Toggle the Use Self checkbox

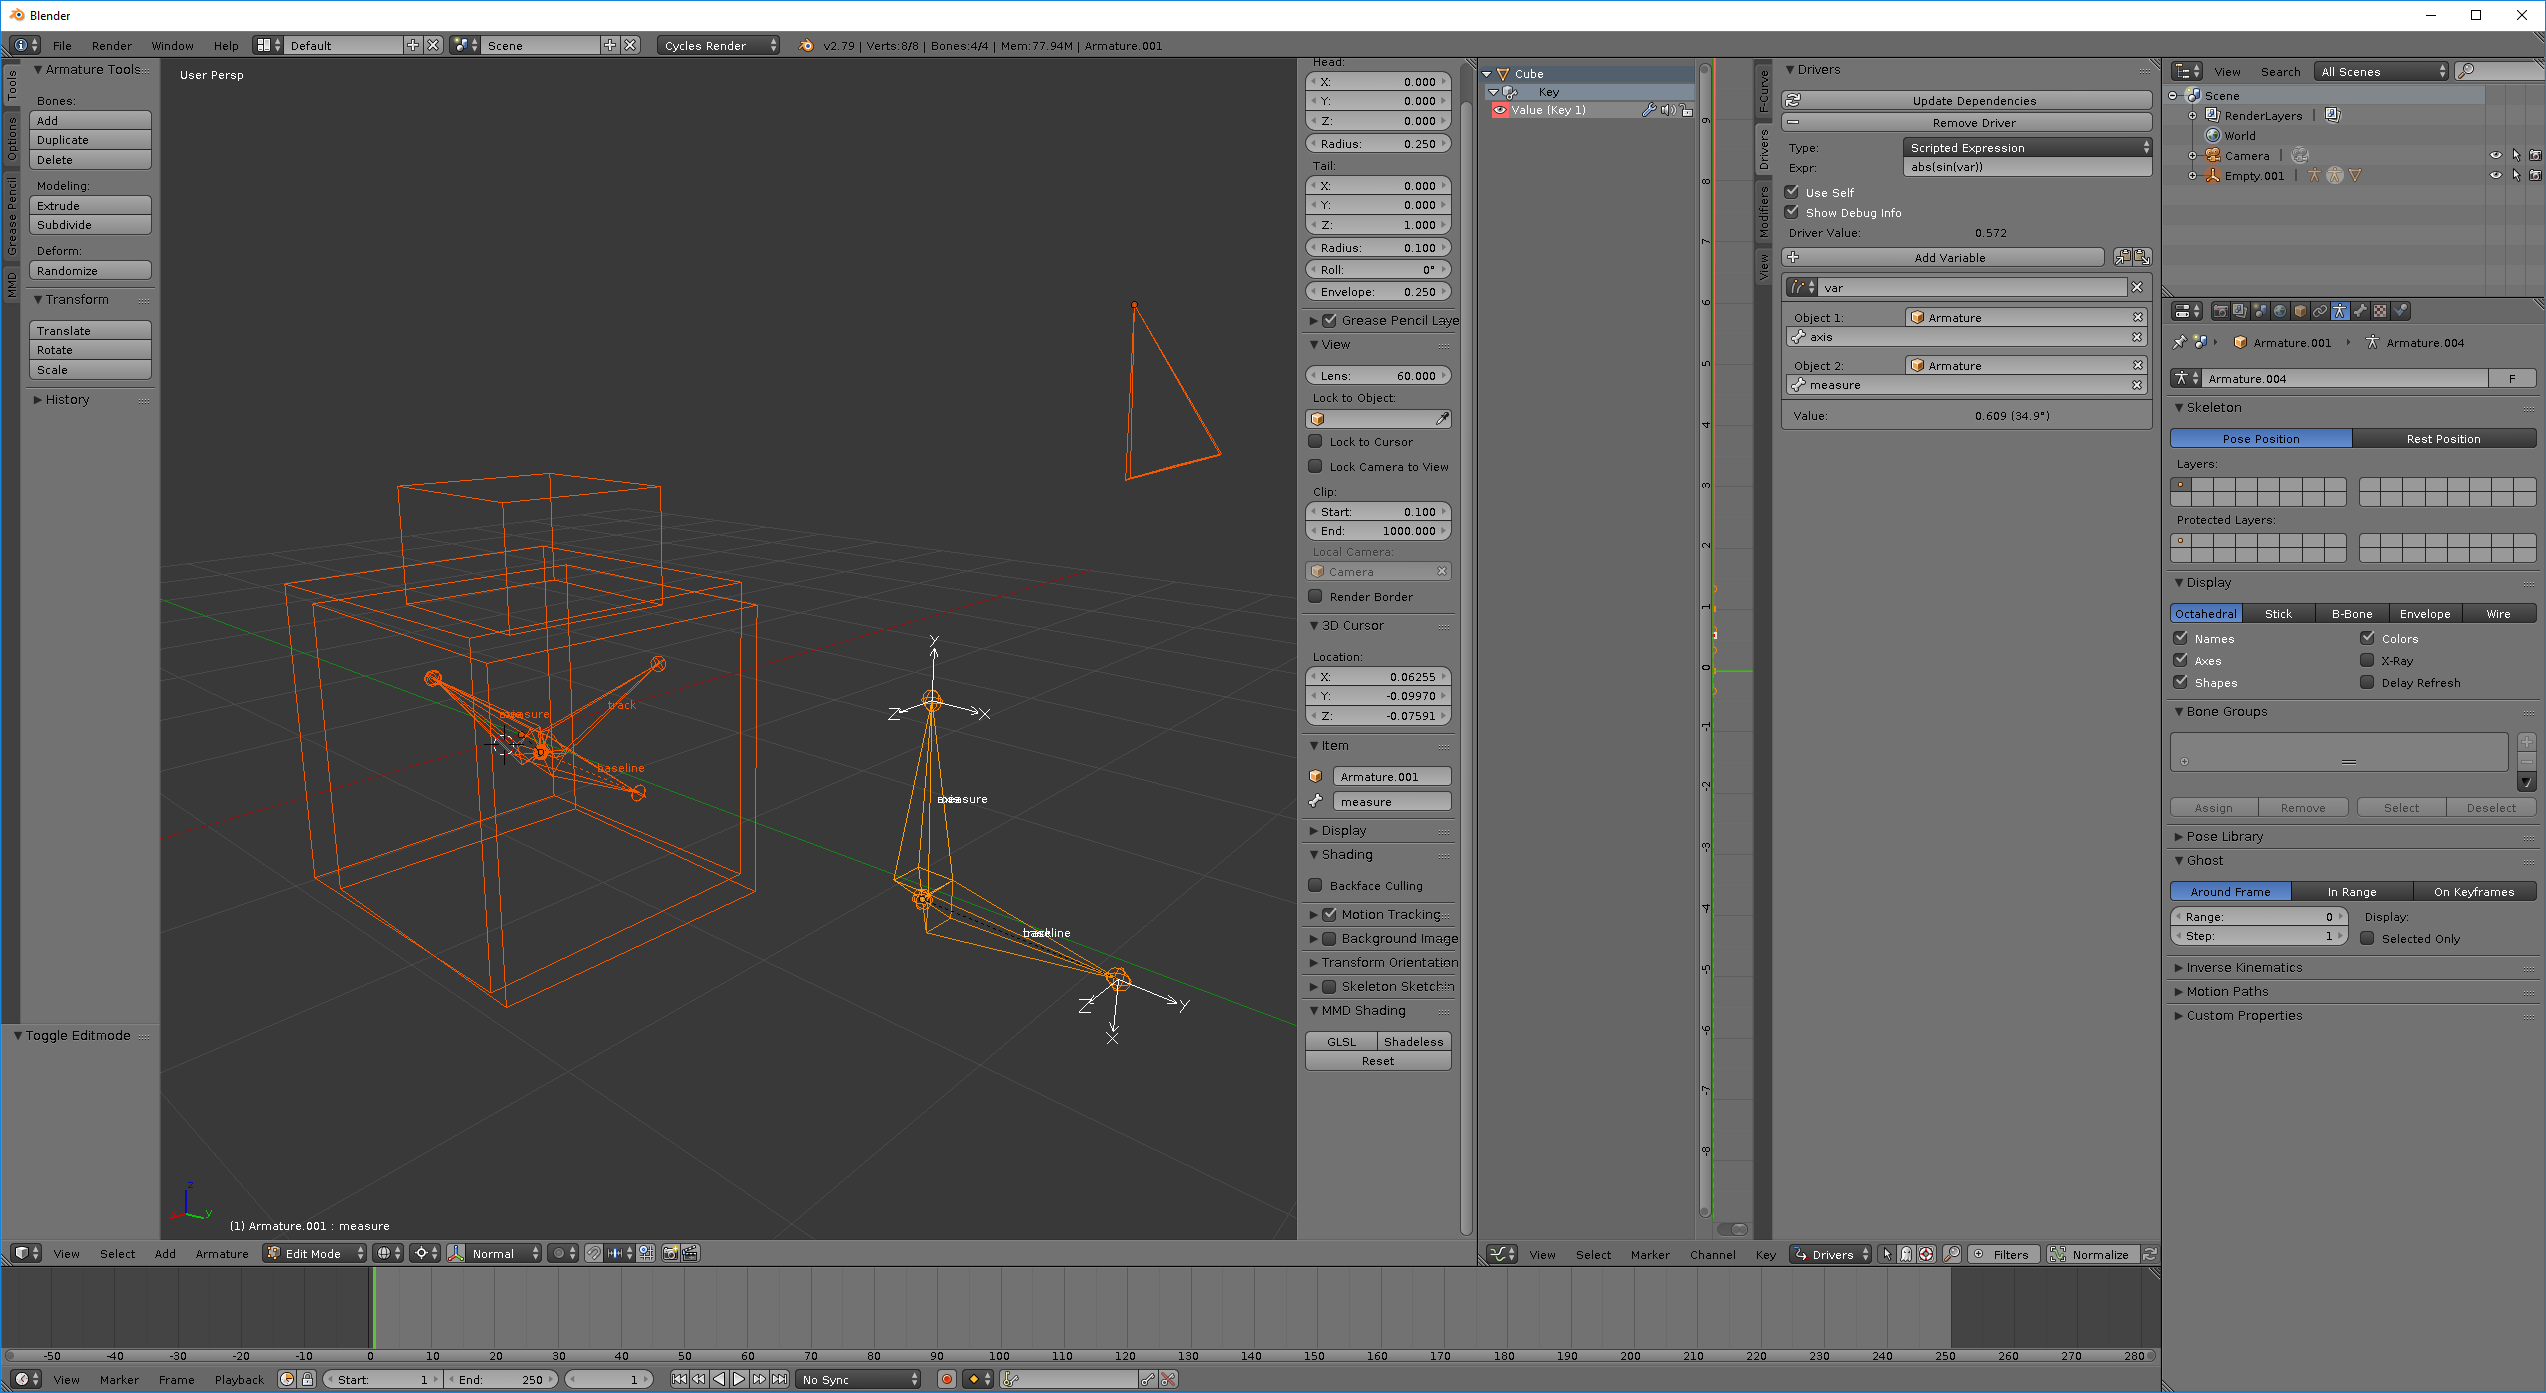coord(1792,192)
